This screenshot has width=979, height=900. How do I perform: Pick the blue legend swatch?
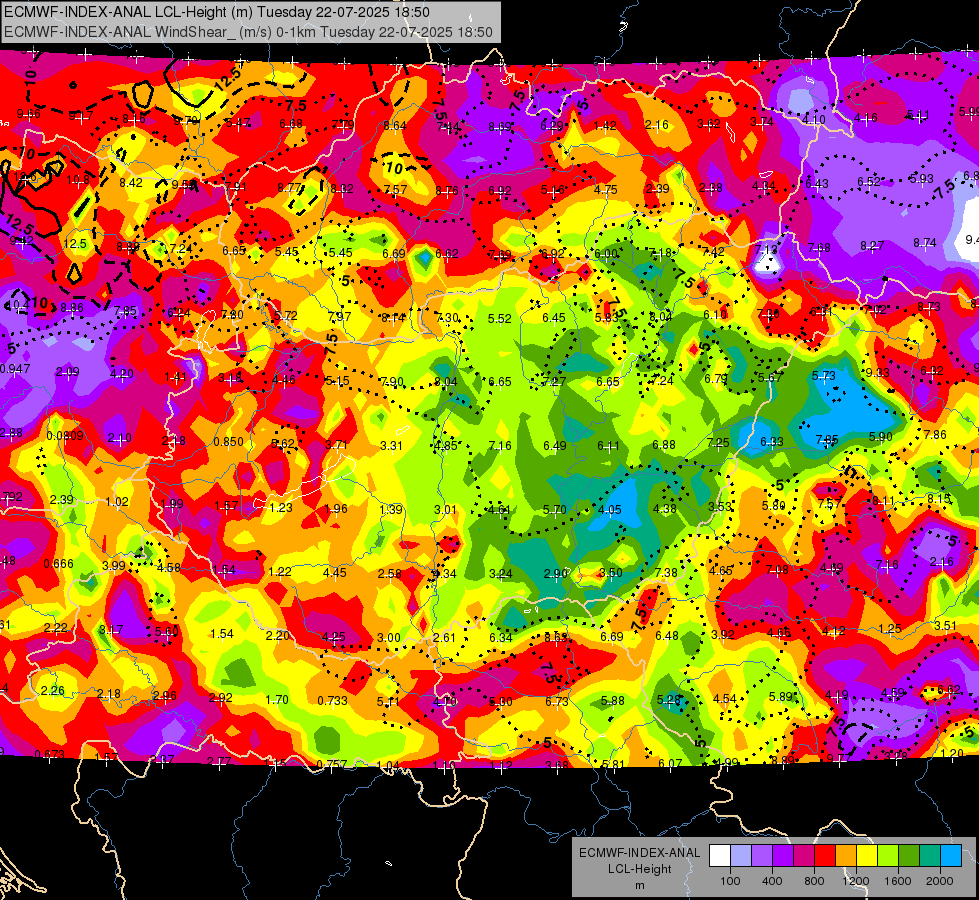(951, 856)
